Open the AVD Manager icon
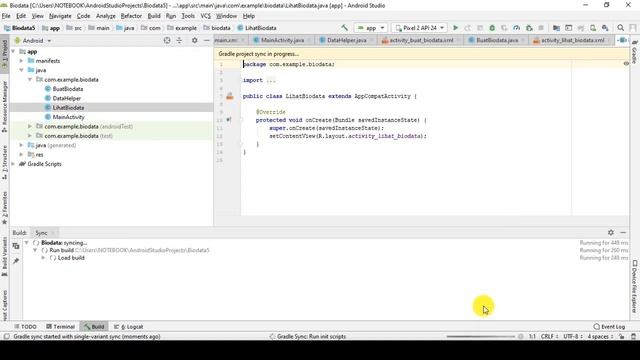Image resolution: width=640 pixels, height=360 pixels. click(593, 28)
